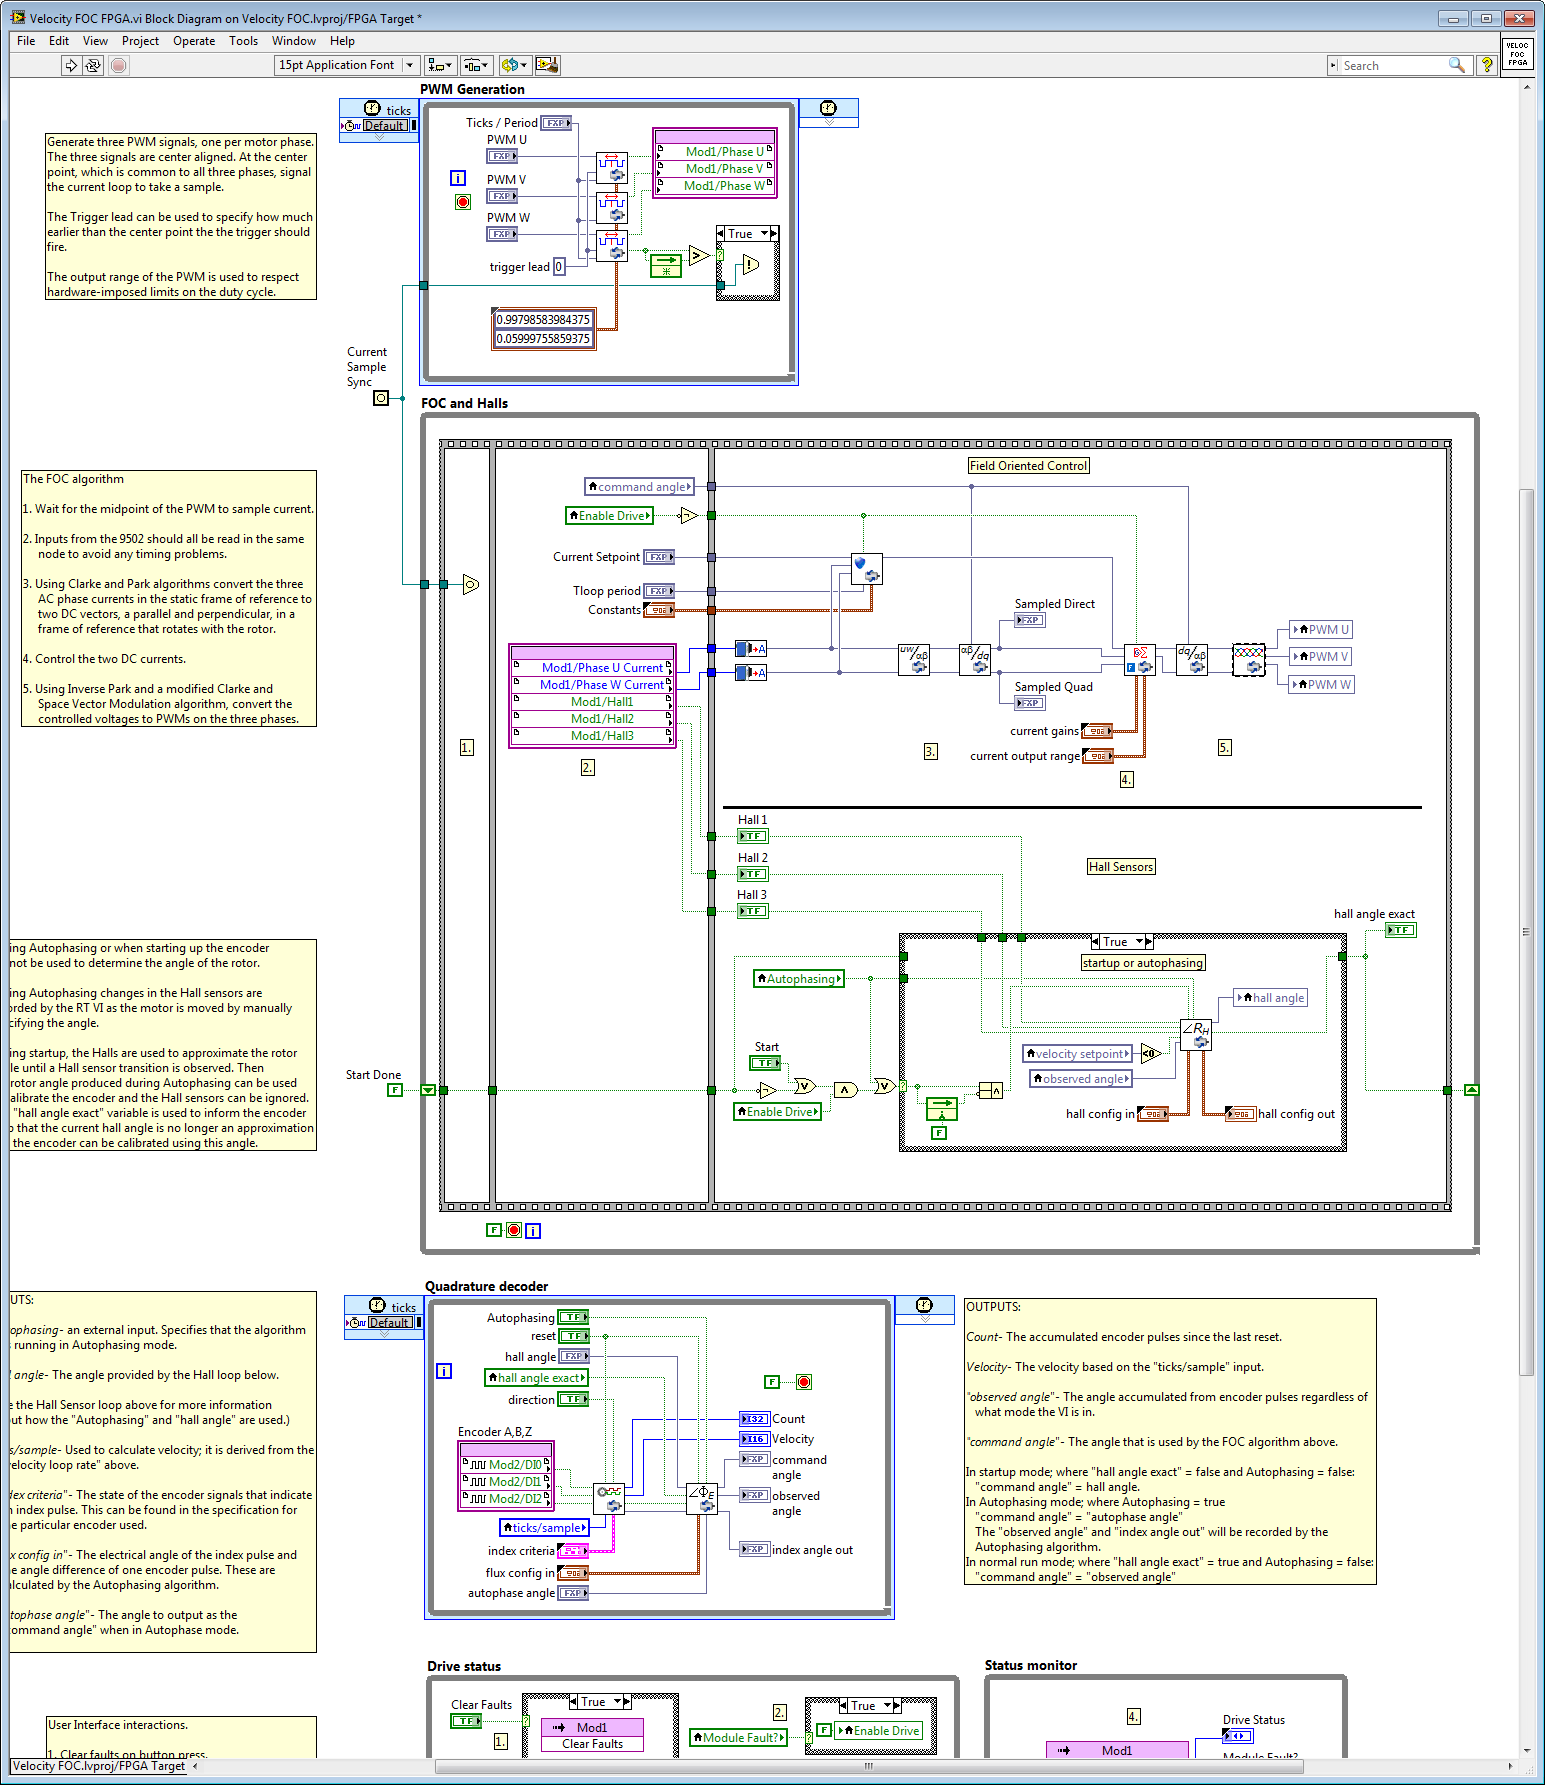1545x1785 pixels.
Task: Click the horizontal scrollbar thumb
Action: [x=869, y=1766]
